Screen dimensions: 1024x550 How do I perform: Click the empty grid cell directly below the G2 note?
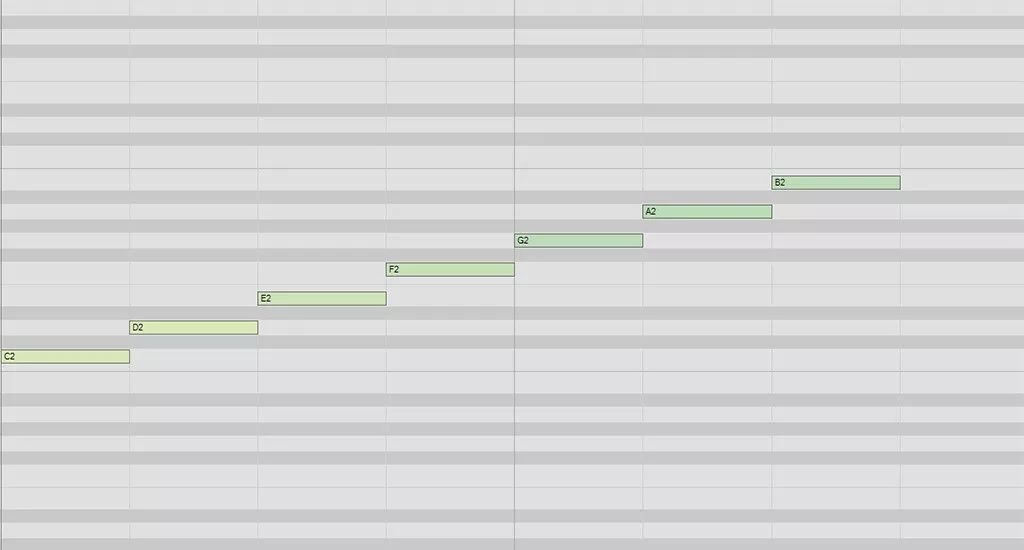pos(579,255)
